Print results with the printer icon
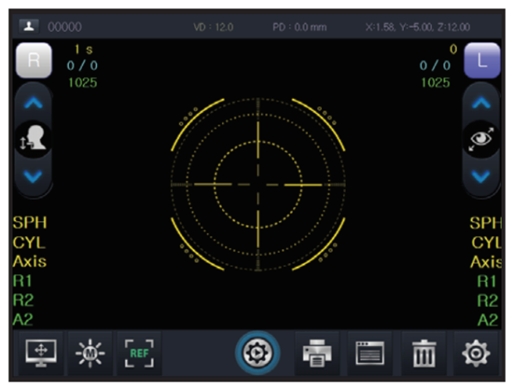Image resolution: width=514 pixels, height=389 pixels. pos(317,353)
